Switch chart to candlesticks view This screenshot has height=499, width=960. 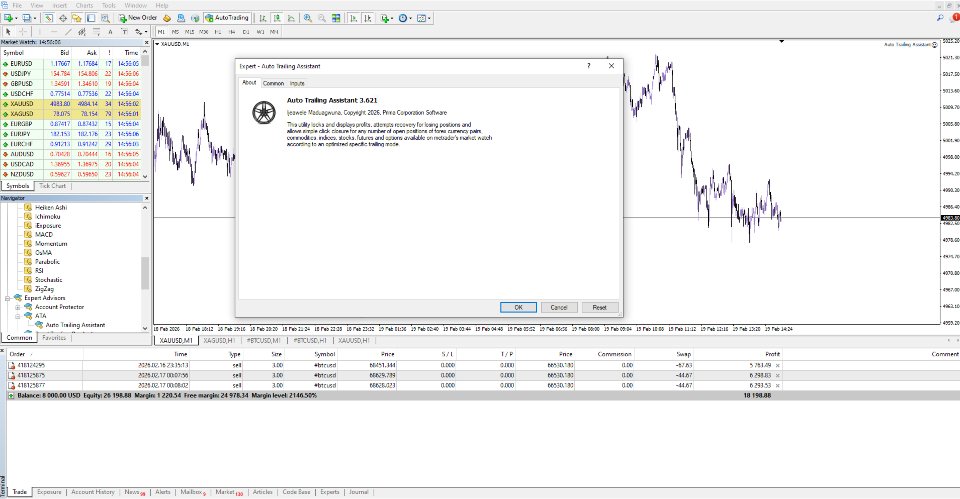(277, 18)
